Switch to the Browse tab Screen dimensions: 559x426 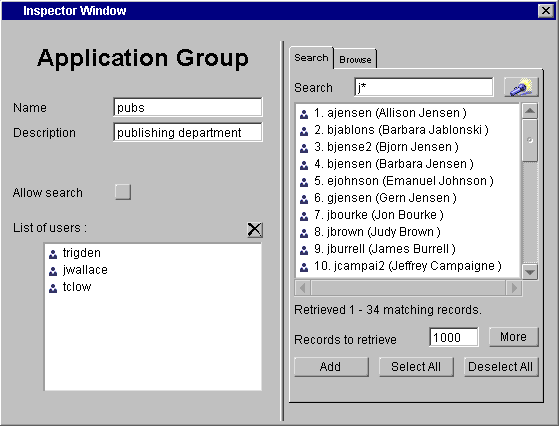pyautogui.click(x=355, y=59)
